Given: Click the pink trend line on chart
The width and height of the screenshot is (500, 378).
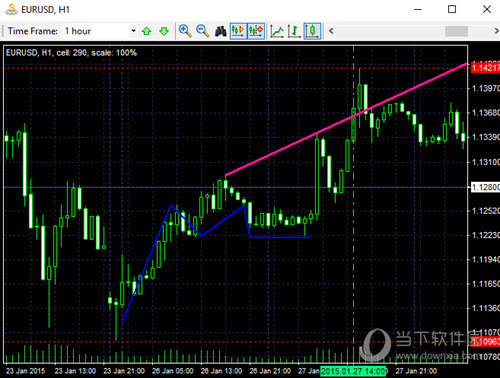Looking at the screenshot, I should (347, 119).
